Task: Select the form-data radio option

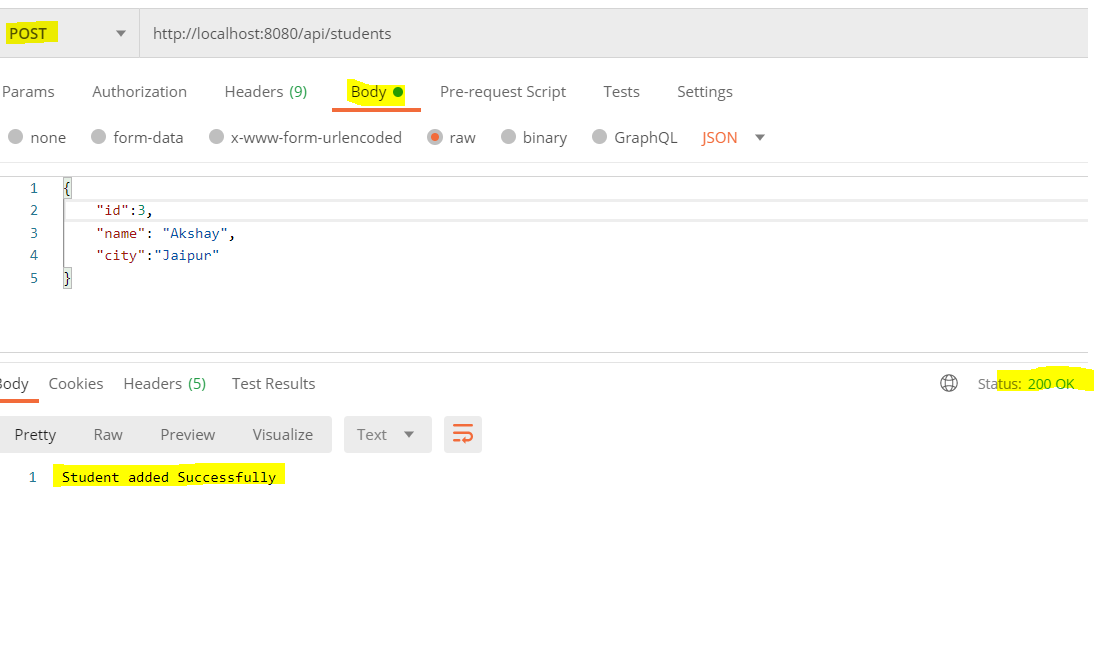Action: (98, 137)
